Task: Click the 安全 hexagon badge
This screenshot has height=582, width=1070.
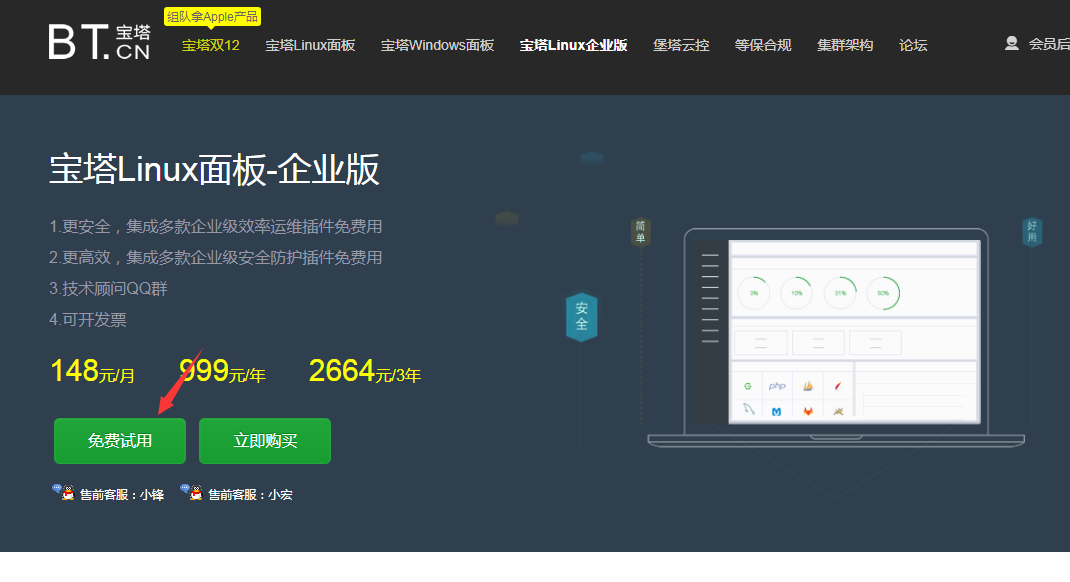Action: click(x=581, y=317)
